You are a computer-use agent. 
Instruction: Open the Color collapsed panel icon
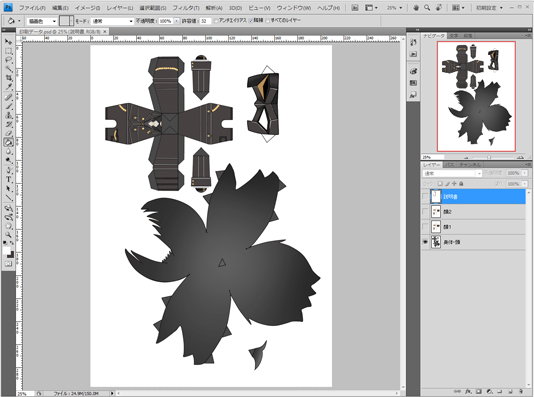tap(413, 71)
